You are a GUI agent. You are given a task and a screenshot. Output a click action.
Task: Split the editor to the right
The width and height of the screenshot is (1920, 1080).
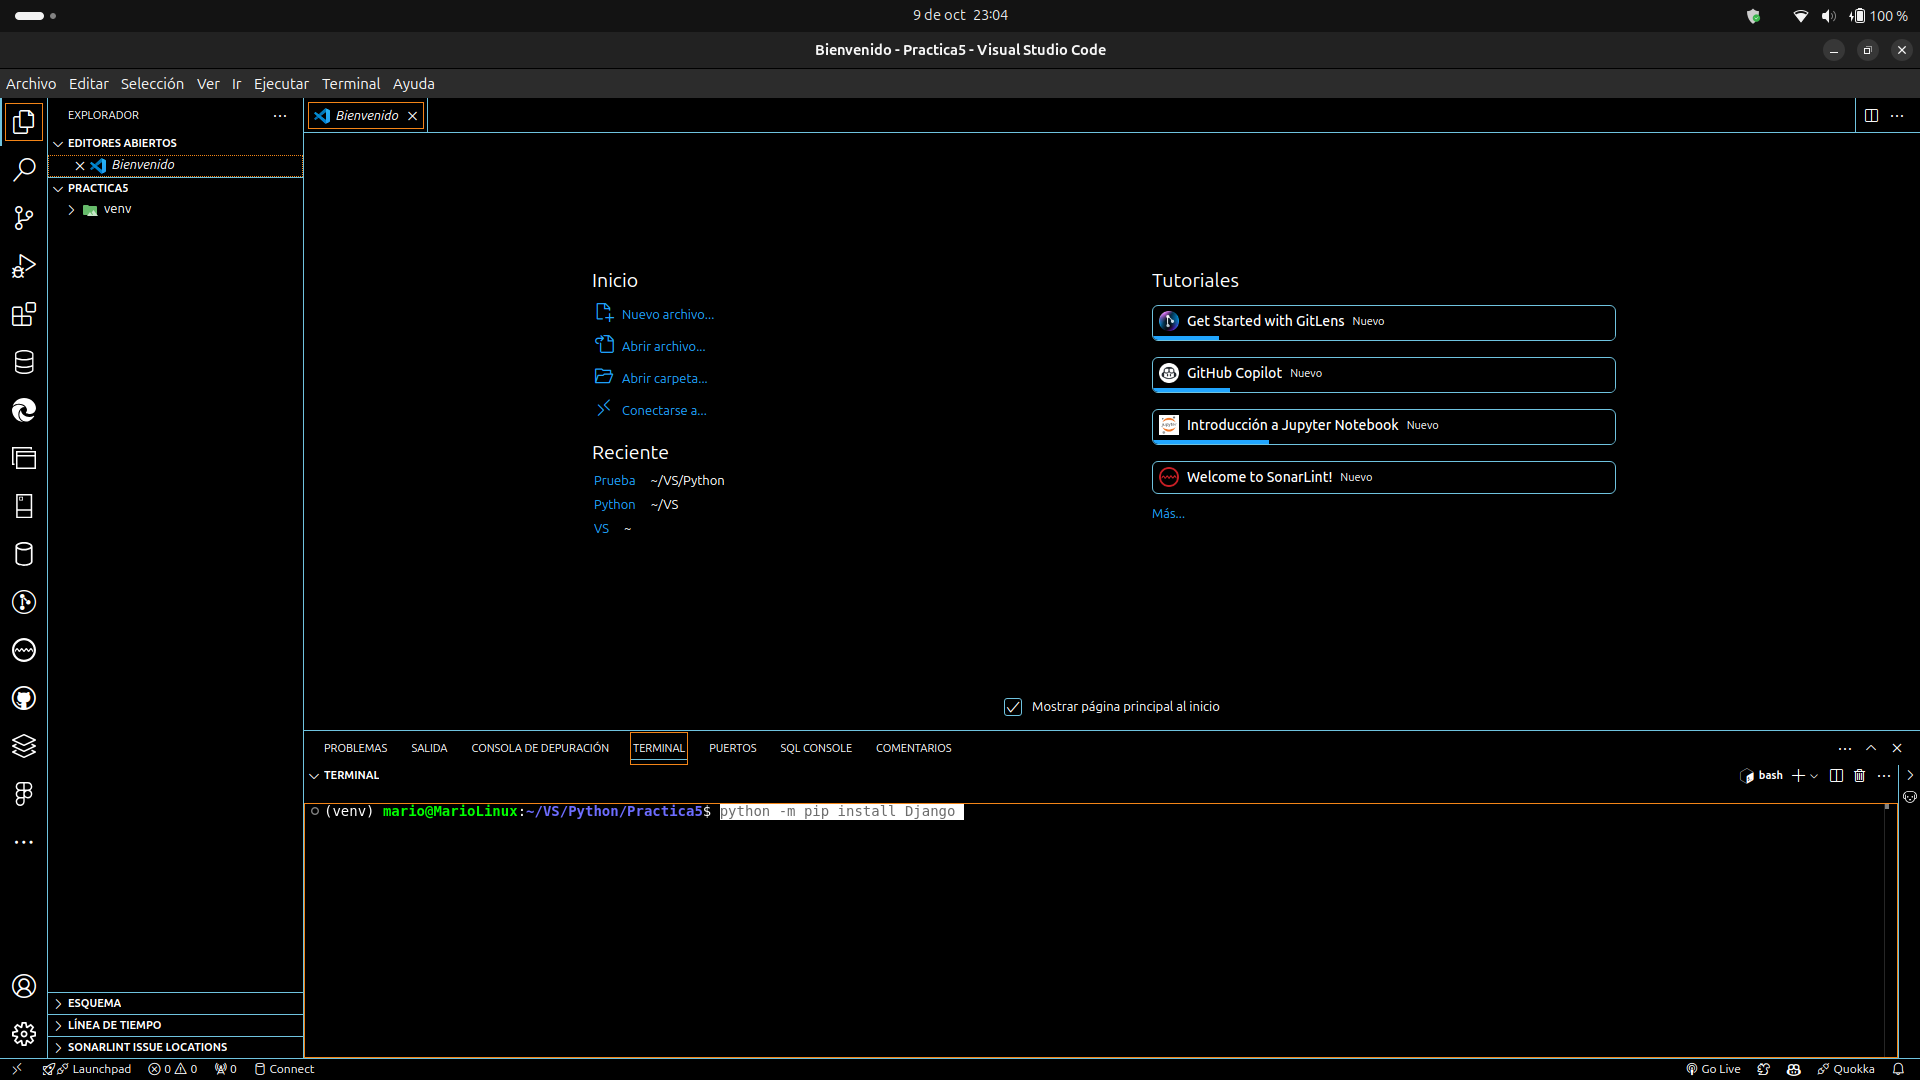[1871, 116]
